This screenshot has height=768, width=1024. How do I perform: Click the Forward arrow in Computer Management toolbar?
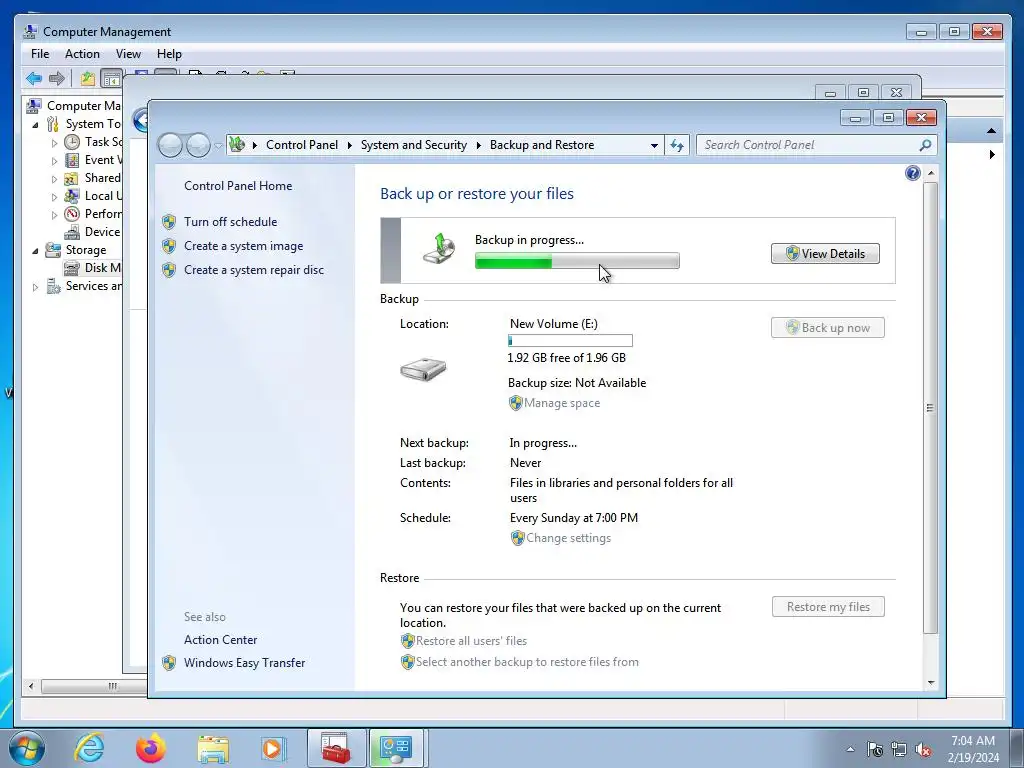click(x=57, y=79)
